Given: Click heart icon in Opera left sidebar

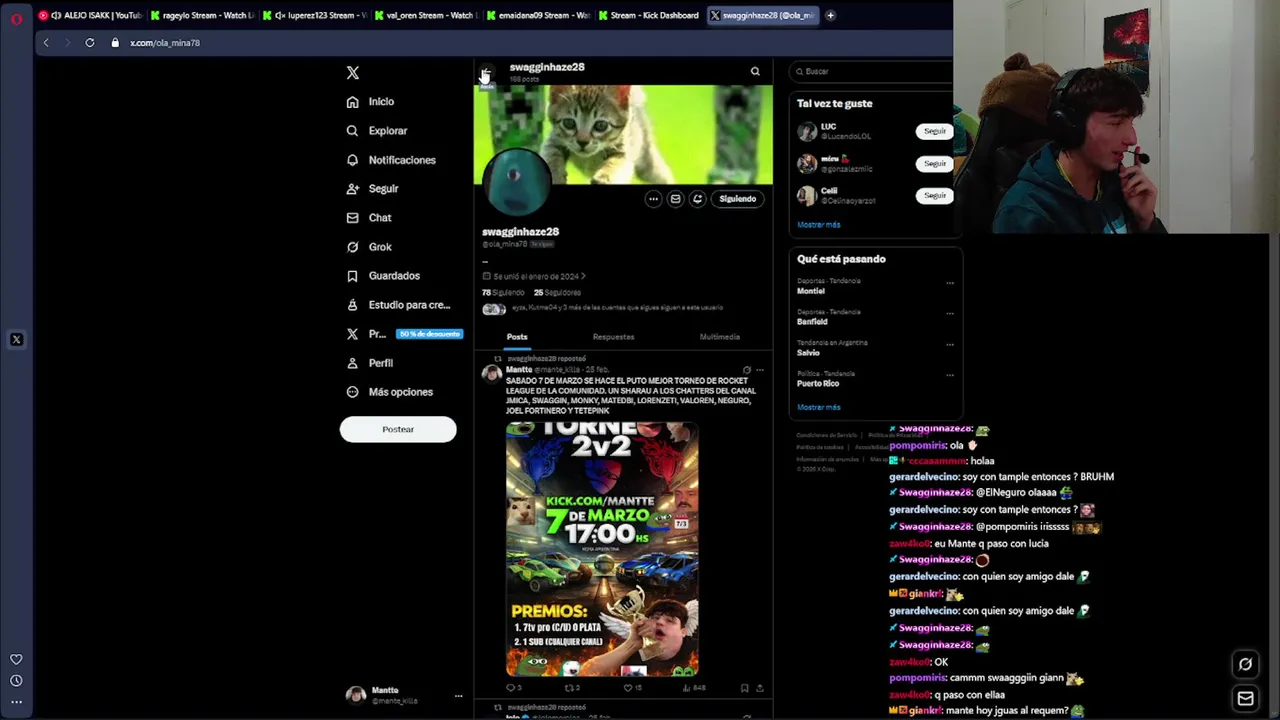Looking at the screenshot, I should (16, 659).
